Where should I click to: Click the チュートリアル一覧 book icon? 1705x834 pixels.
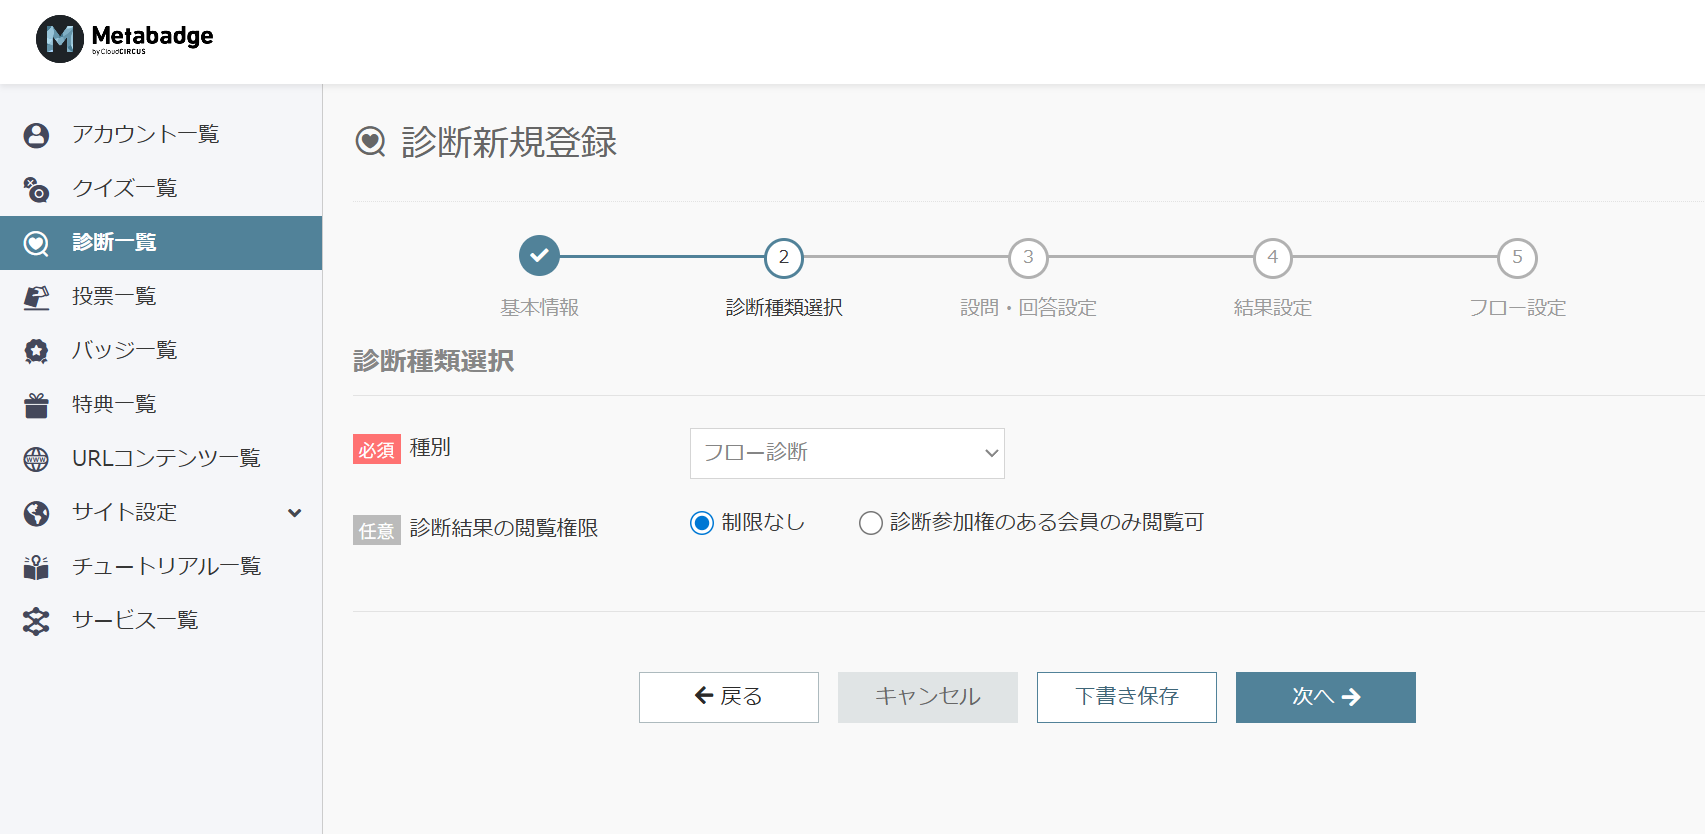tap(37, 567)
